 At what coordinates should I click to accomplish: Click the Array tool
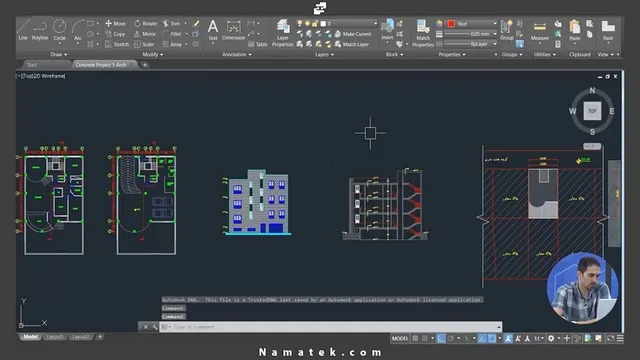tap(172, 44)
